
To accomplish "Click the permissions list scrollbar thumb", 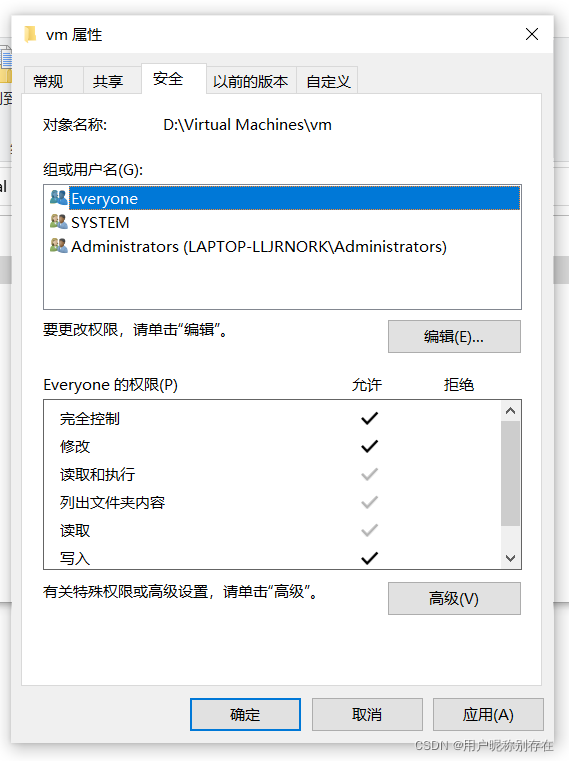I will click(x=510, y=473).
